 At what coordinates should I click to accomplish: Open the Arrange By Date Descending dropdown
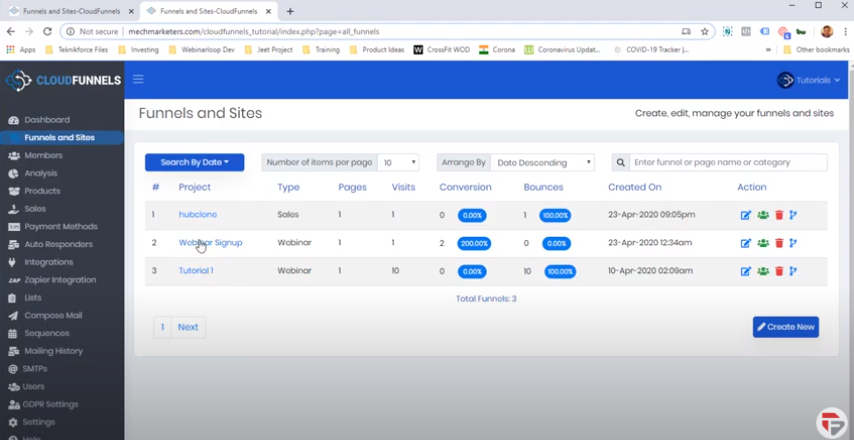tap(542, 162)
